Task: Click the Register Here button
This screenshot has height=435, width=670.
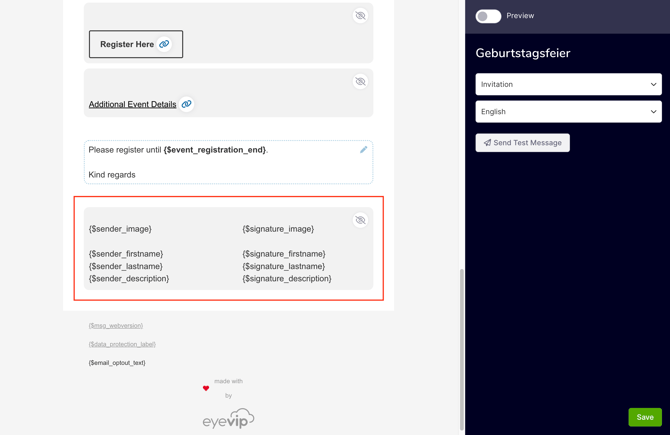Action: point(127,44)
